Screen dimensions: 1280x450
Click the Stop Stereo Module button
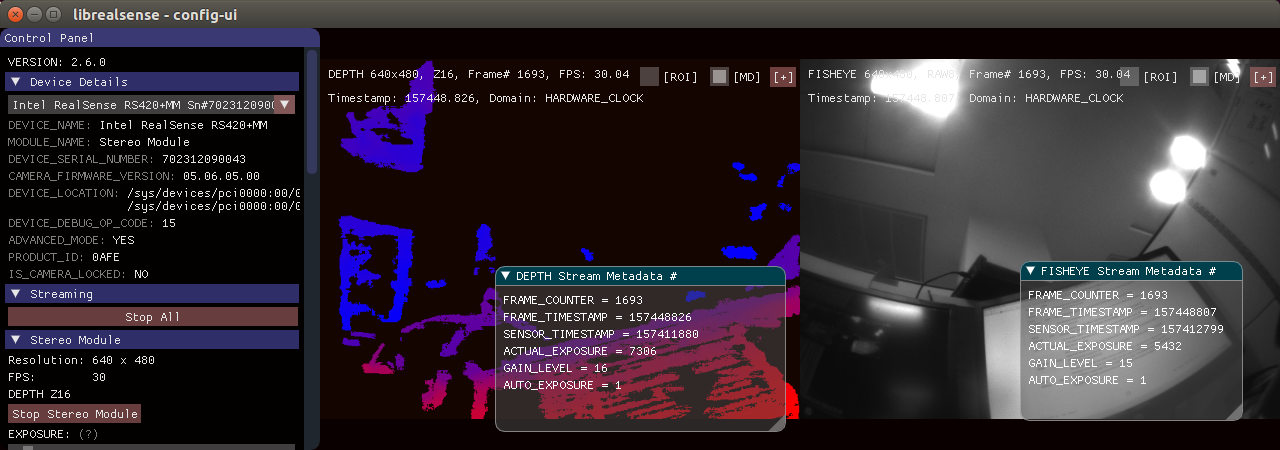74,414
